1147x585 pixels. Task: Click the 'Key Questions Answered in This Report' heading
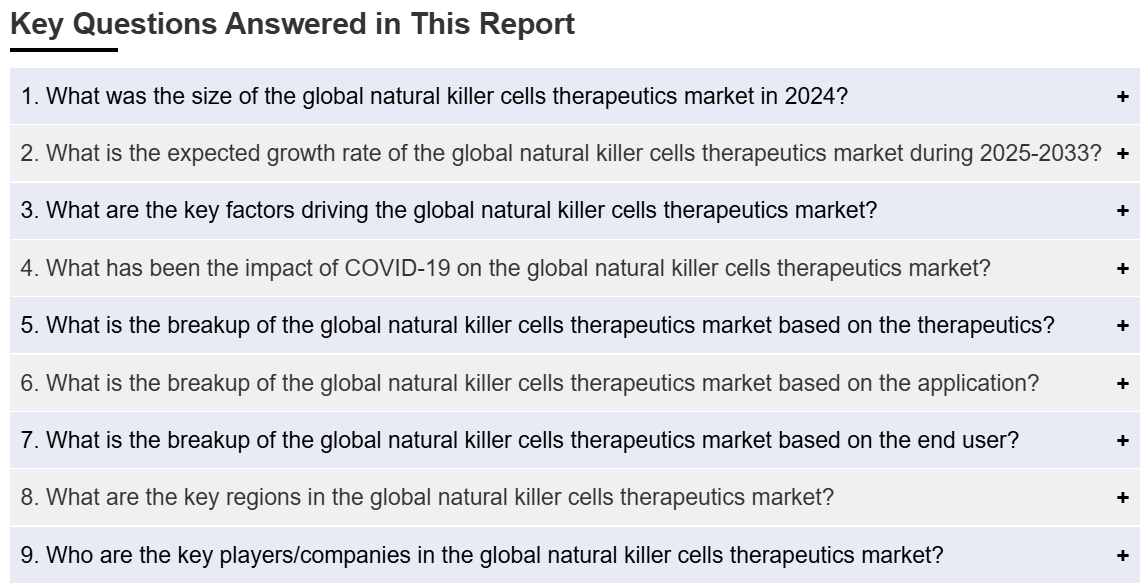point(293,24)
